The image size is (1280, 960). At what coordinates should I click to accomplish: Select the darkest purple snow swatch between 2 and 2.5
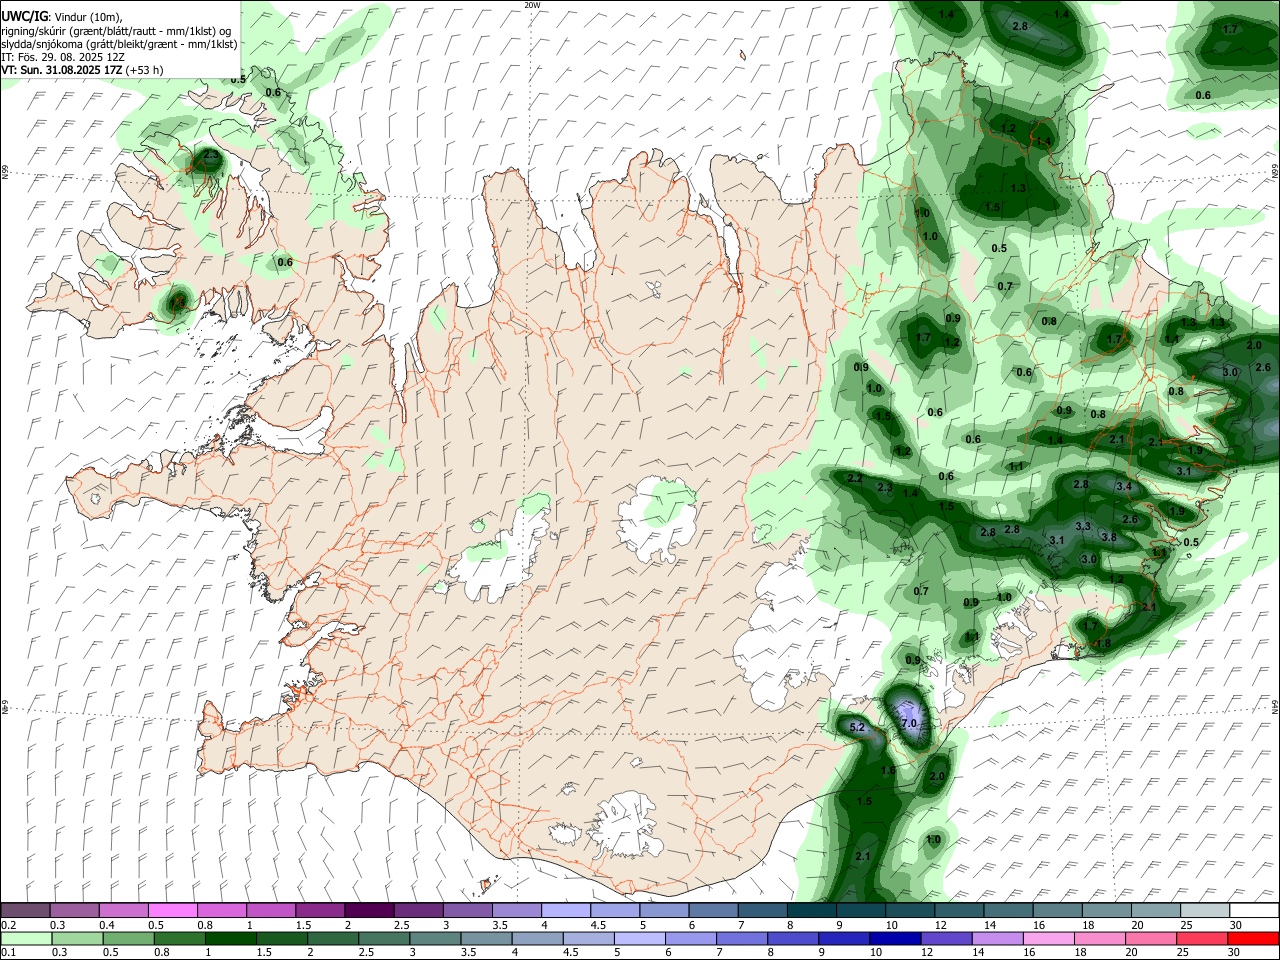coord(369,911)
